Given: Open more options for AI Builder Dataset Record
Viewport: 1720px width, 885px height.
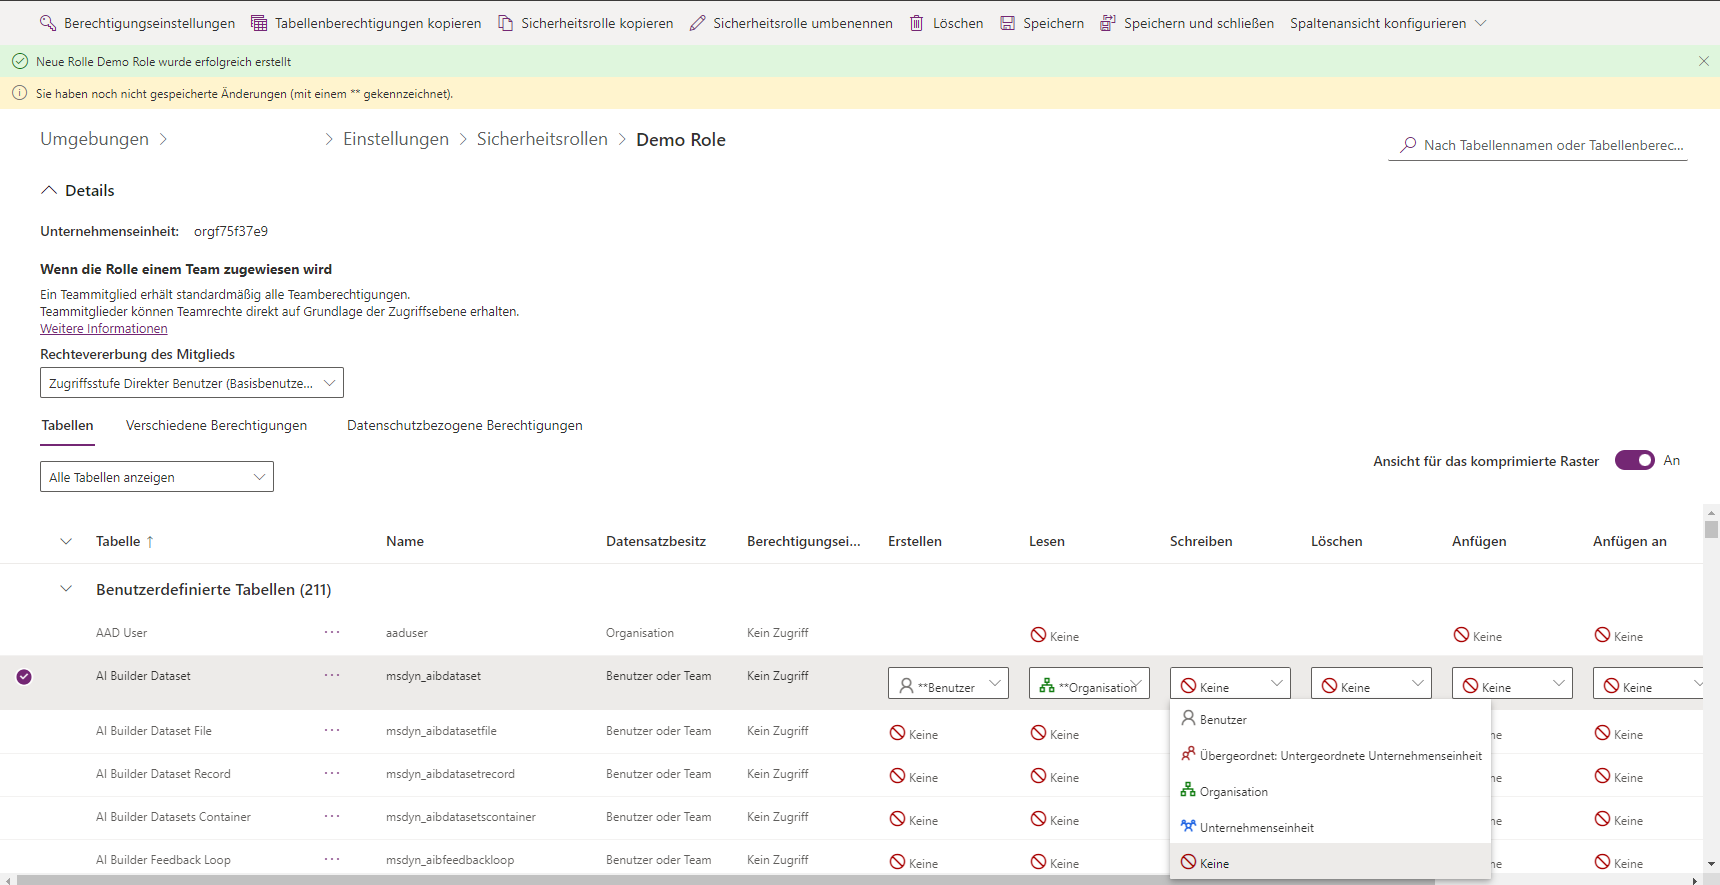Looking at the screenshot, I should coord(332,773).
